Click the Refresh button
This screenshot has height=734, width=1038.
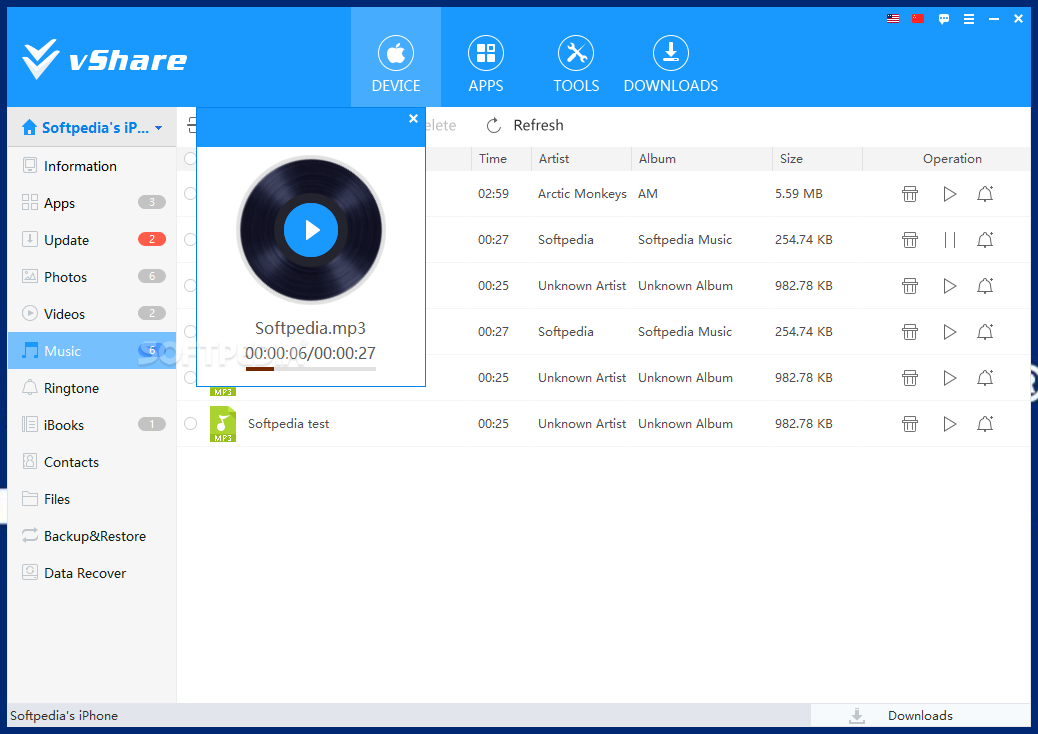tap(525, 125)
